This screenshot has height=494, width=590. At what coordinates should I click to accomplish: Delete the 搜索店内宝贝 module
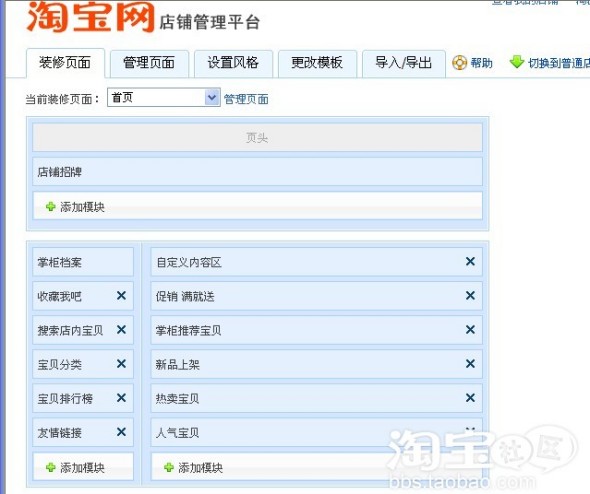[x=121, y=330]
